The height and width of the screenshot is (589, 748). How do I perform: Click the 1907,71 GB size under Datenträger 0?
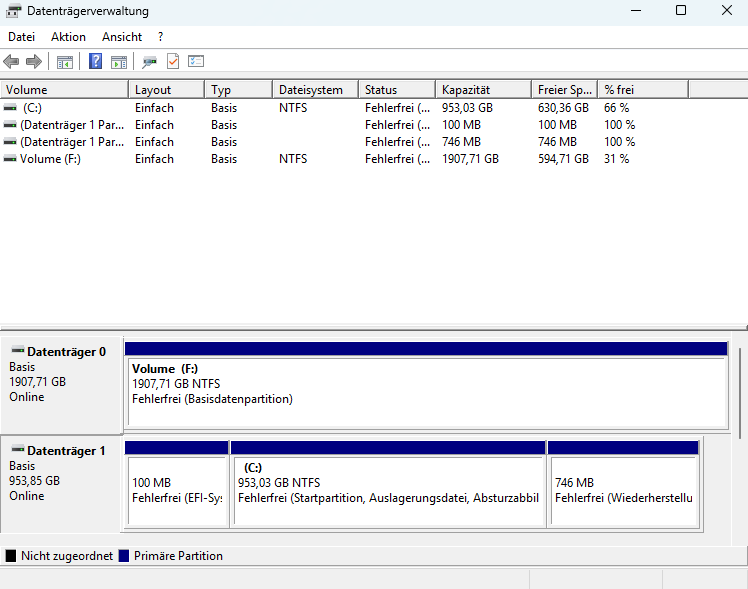[37, 382]
